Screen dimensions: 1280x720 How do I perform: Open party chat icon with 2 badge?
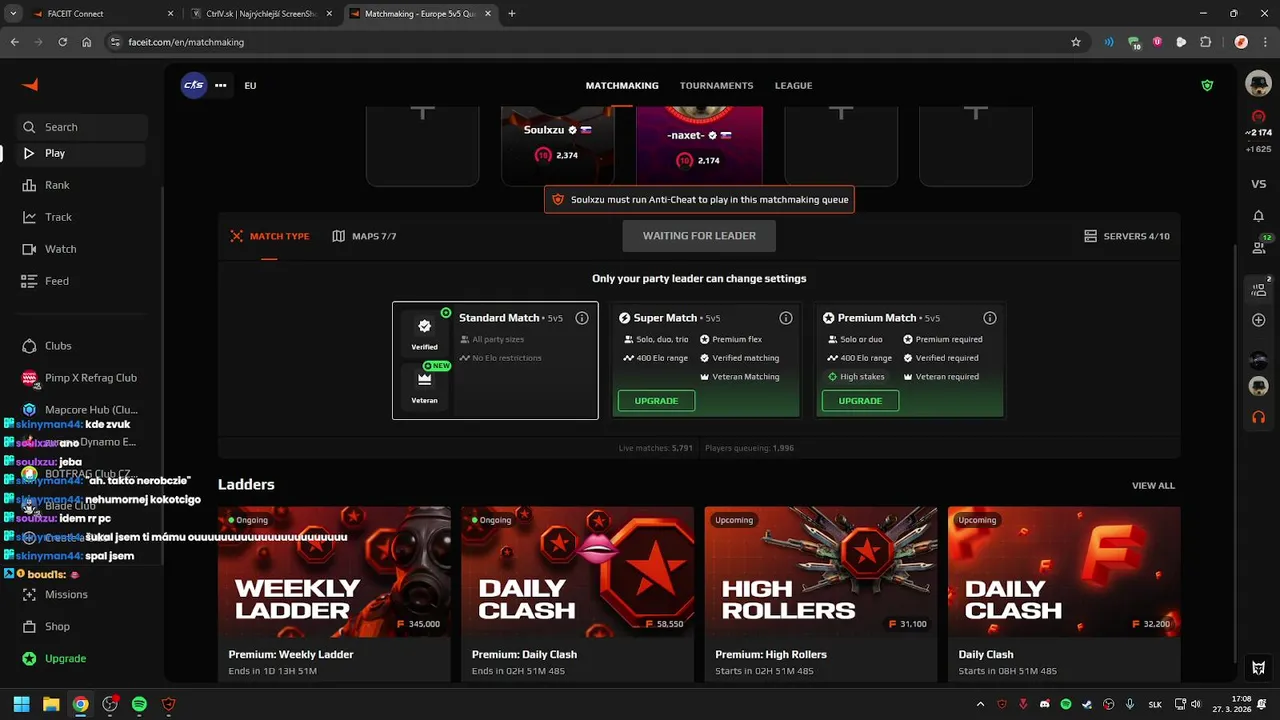(1259, 289)
